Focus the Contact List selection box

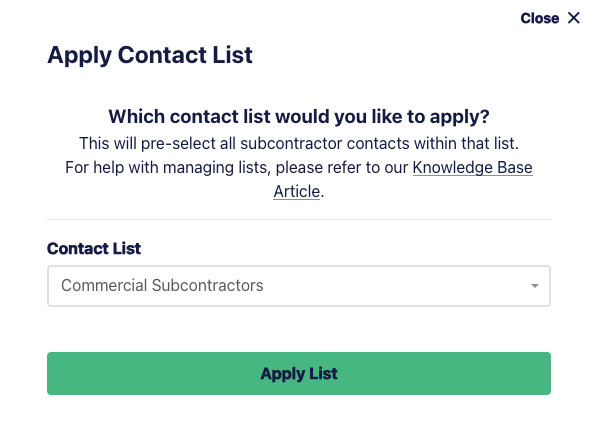pos(299,286)
